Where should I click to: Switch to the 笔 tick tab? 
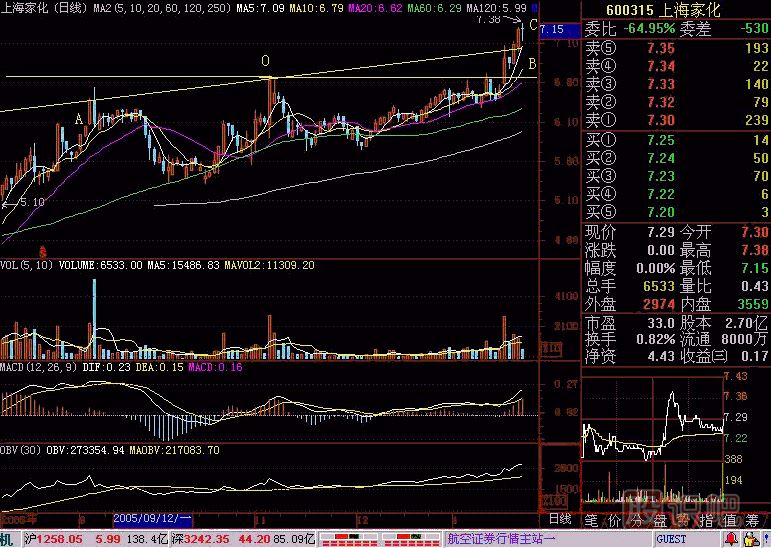(x=591, y=520)
